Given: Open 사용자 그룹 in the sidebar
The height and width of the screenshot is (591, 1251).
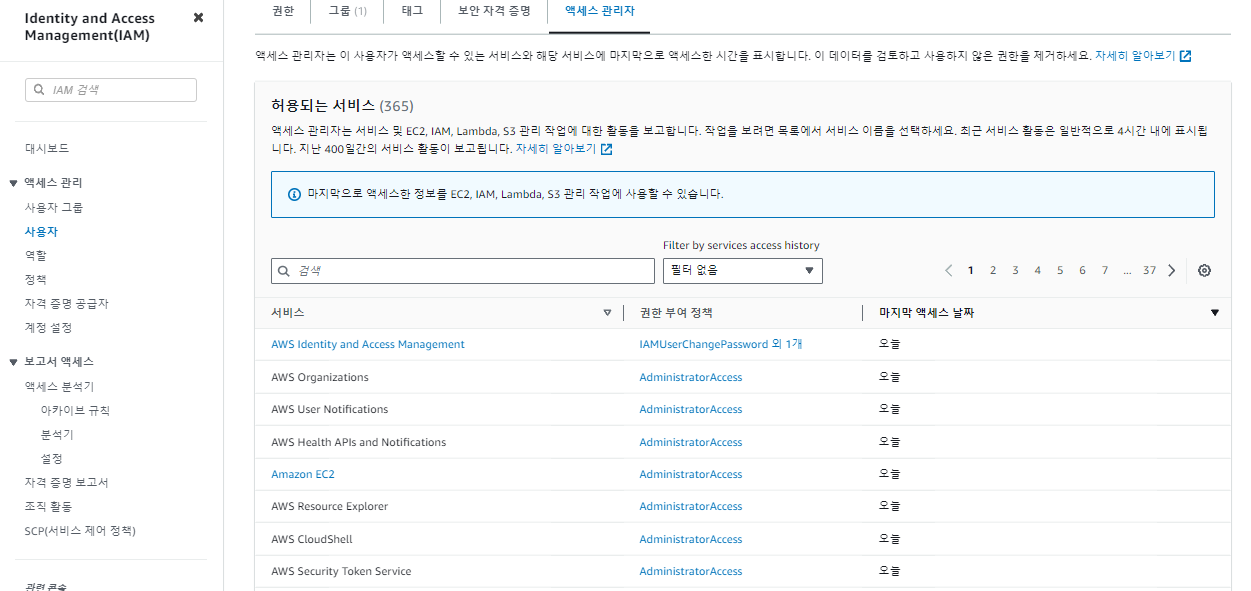Looking at the screenshot, I should (x=54, y=207).
